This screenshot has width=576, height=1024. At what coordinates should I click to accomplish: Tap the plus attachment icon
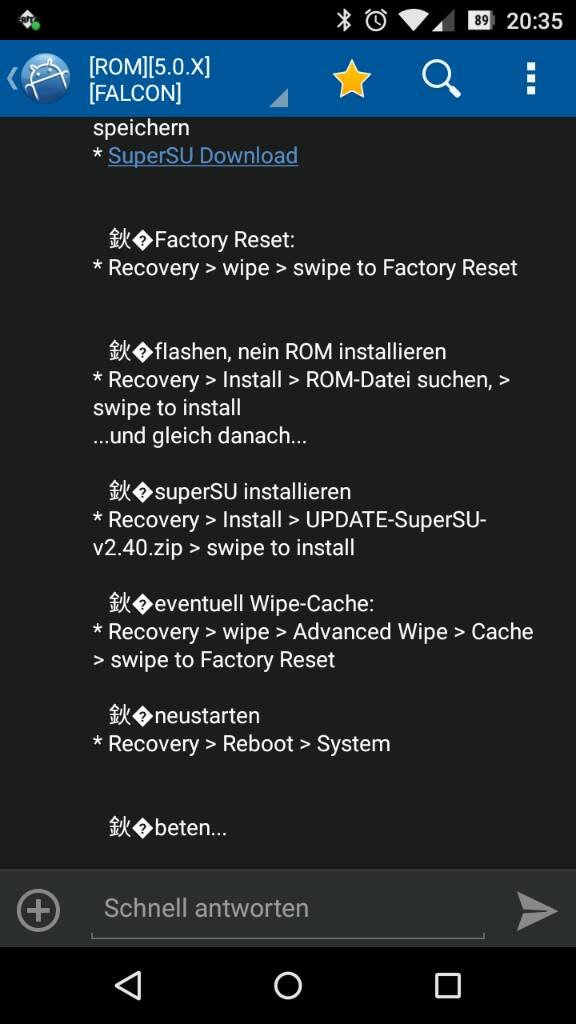coord(38,910)
